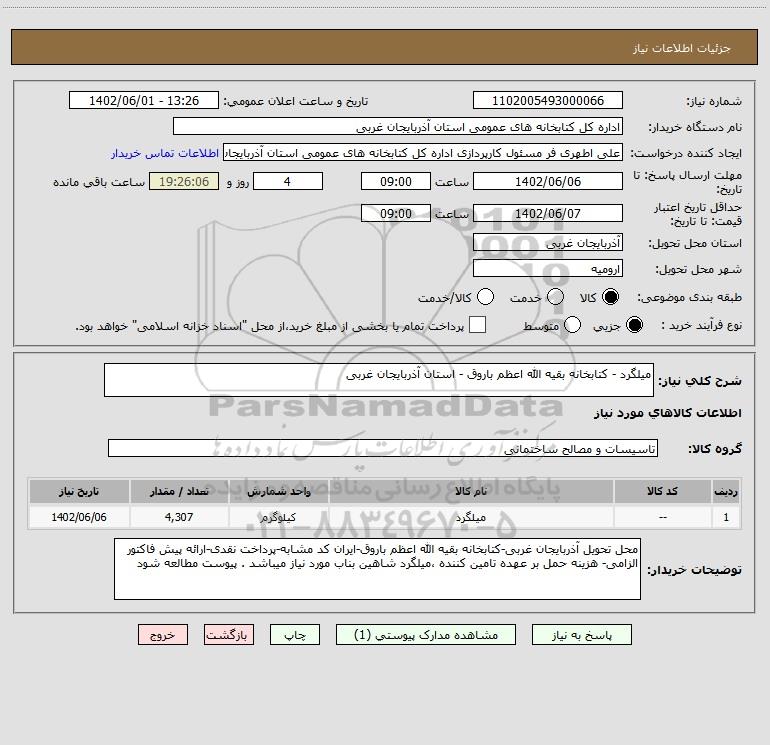Click the تاریخ نیاز column header
This screenshot has height=745, width=770.
(x=79, y=491)
